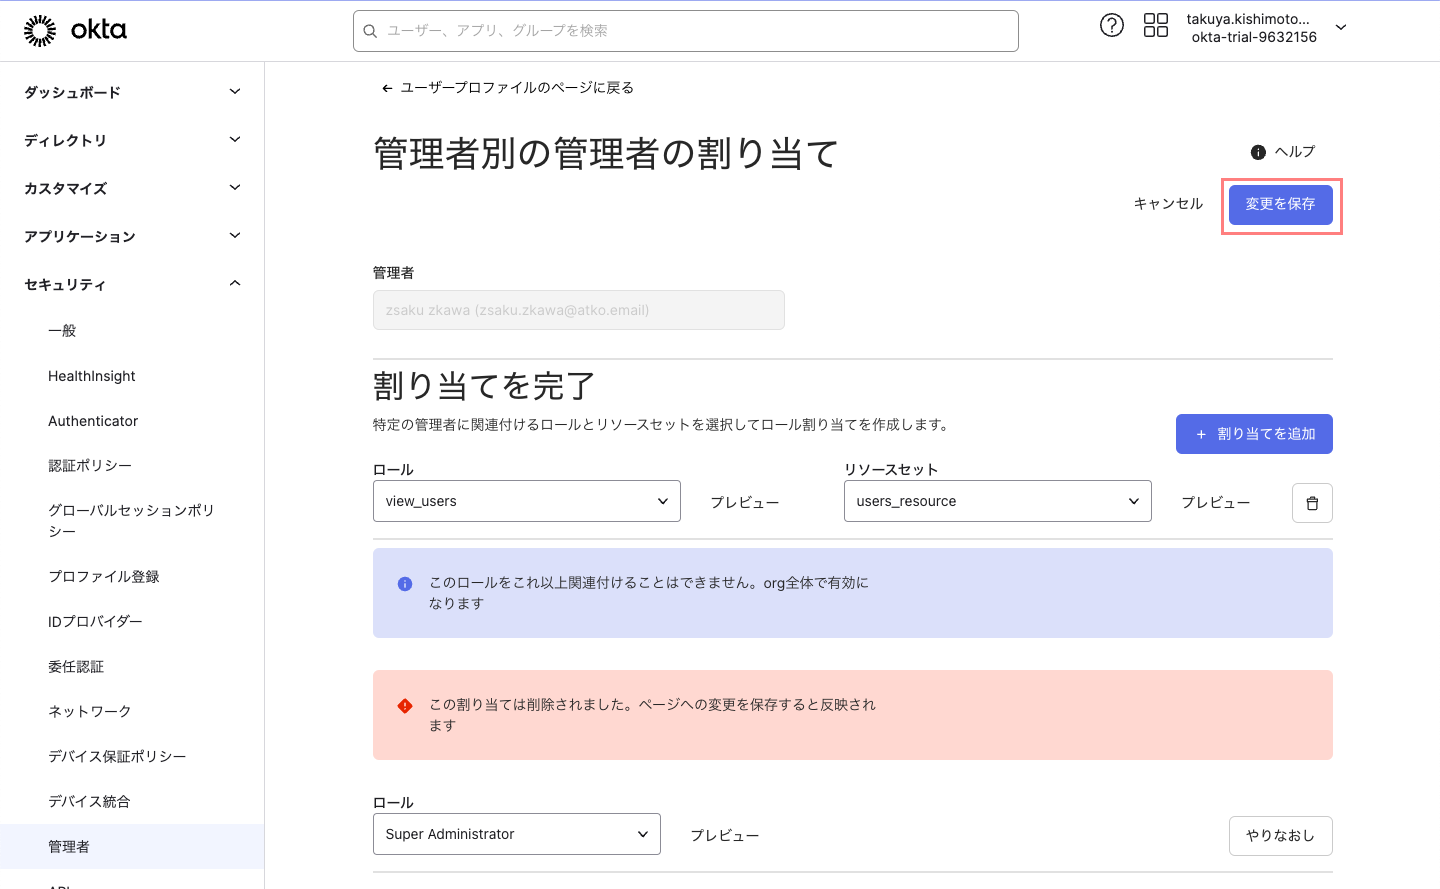The width and height of the screenshot is (1440, 889).
Task: Delete the view_users assignment with trash icon
Action: [x=1312, y=503]
